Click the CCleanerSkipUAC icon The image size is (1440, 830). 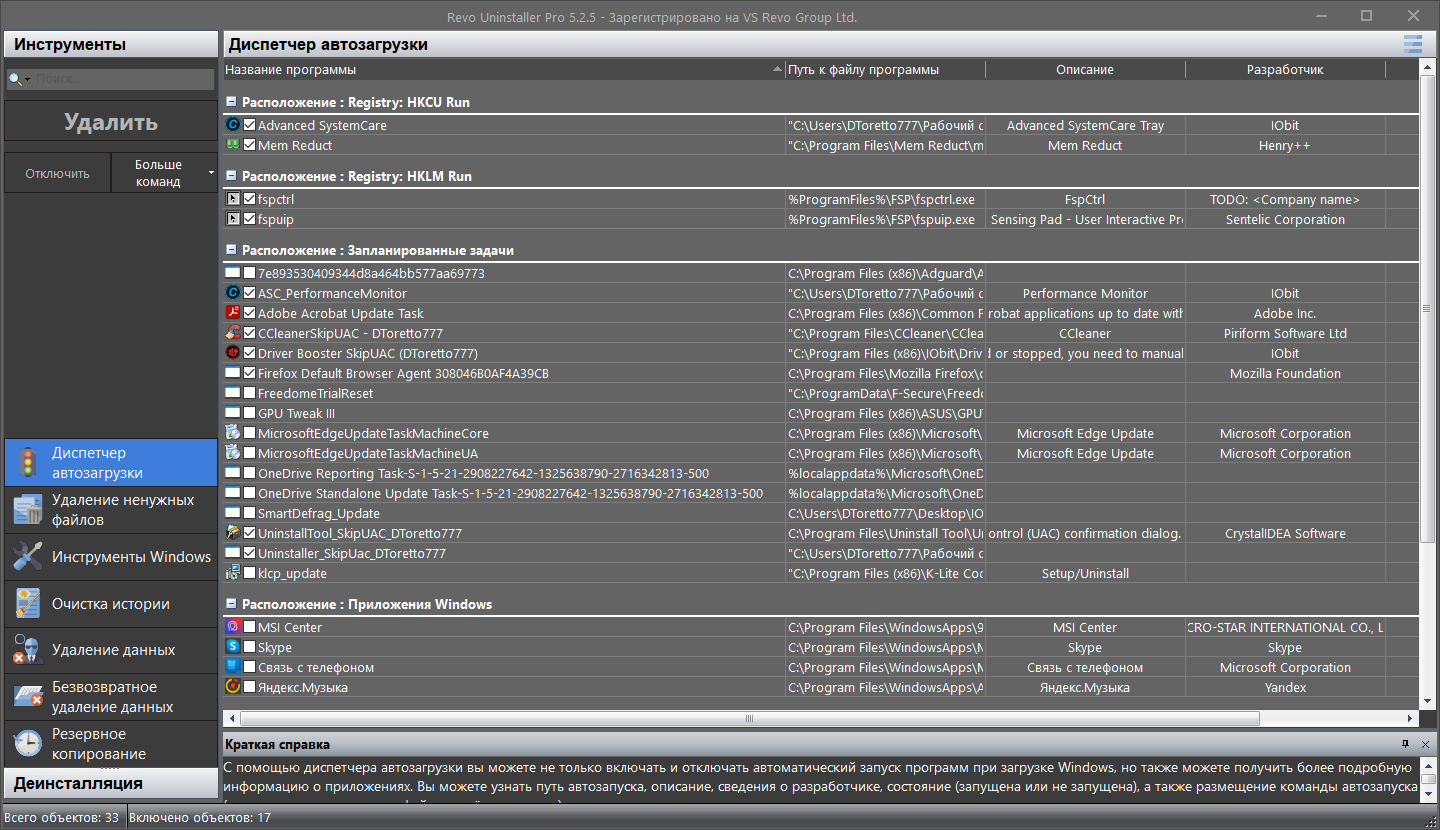[x=233, y=333]
